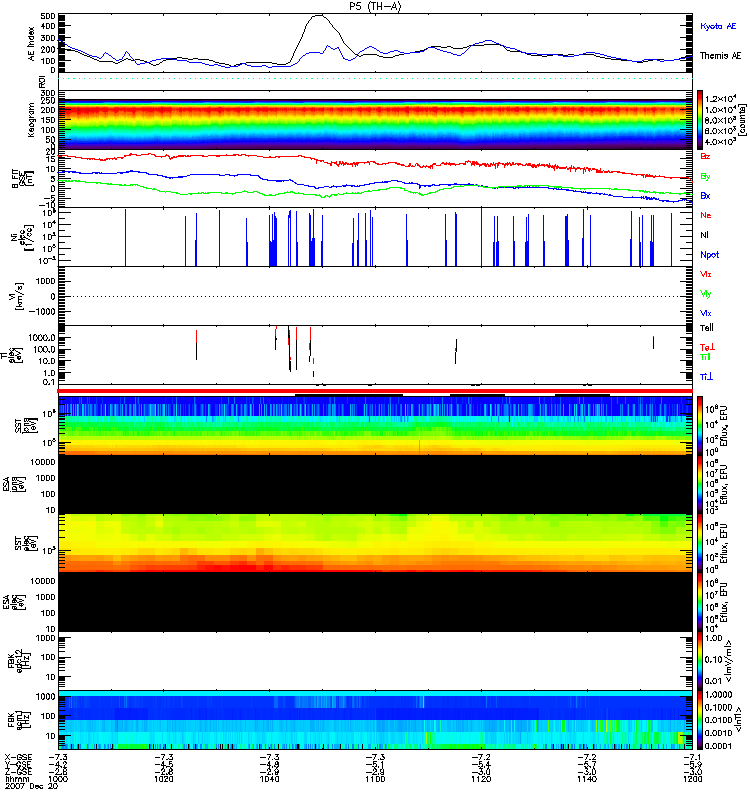The height and width of the screenshot is (800, 750).
Task: Click the [counts] colorbar unit label
Action: coord(743,120)
